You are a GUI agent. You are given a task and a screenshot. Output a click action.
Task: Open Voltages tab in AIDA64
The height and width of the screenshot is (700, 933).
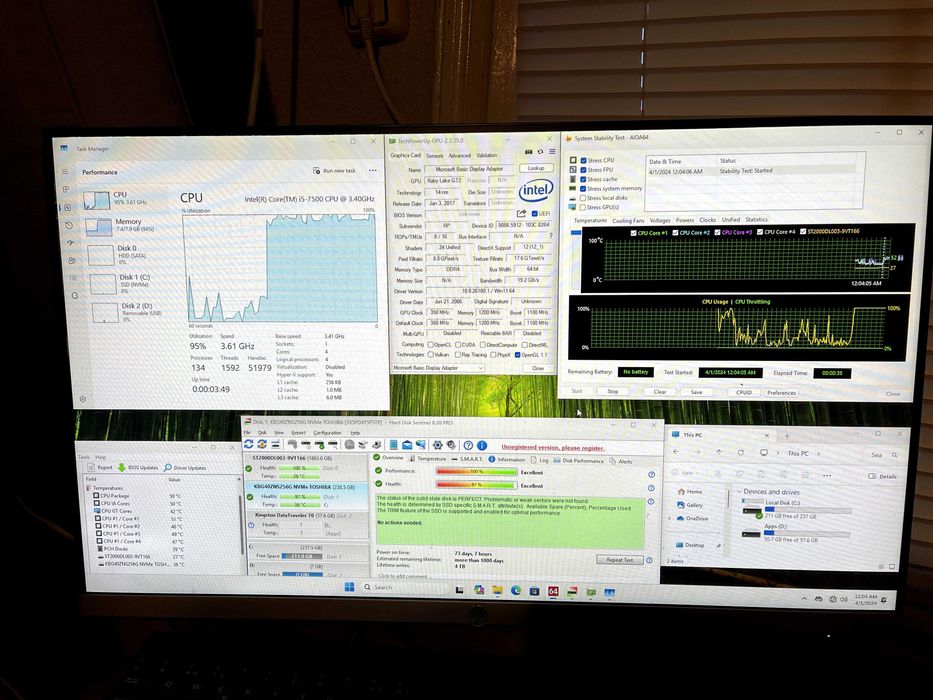click(660, 220)
